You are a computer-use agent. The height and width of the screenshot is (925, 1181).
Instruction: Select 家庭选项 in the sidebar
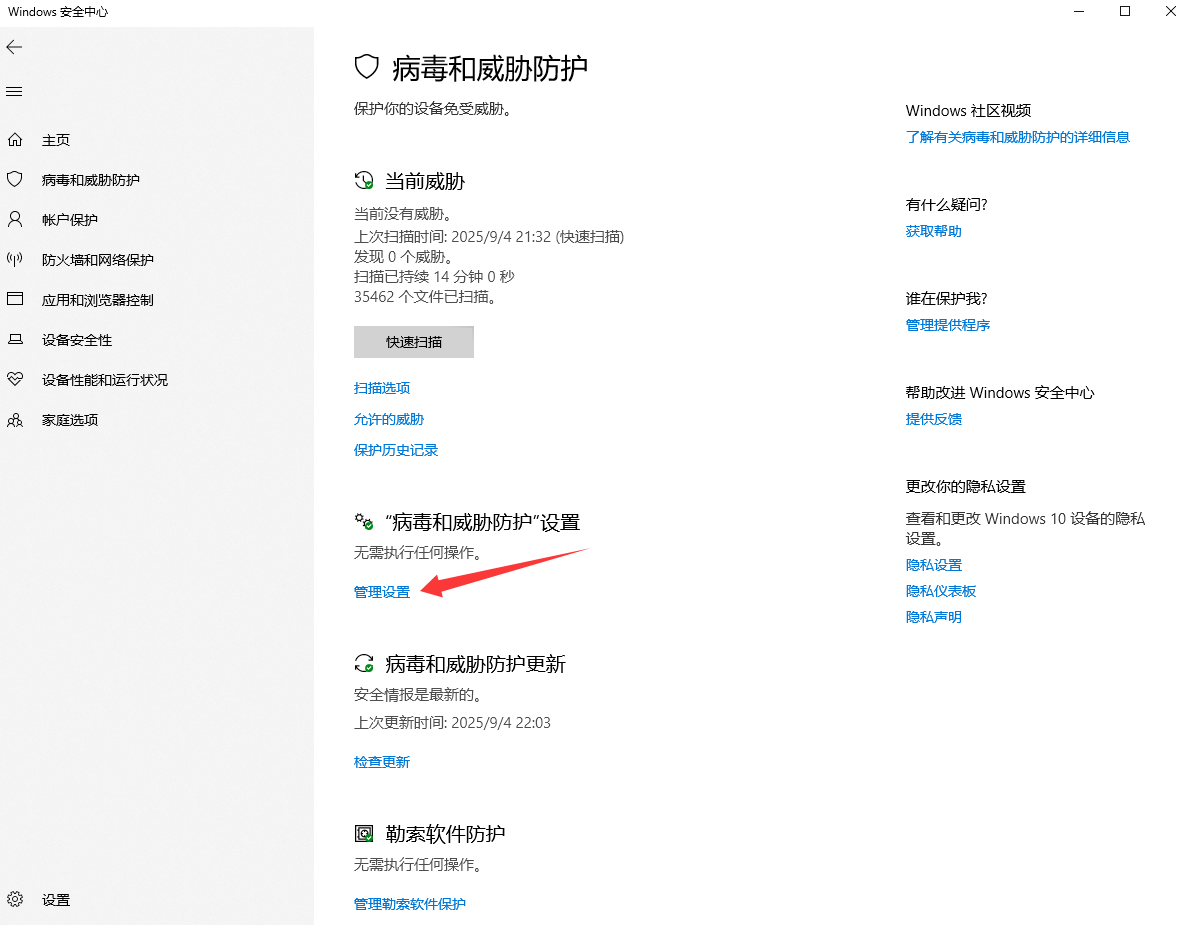click(70, 420)
